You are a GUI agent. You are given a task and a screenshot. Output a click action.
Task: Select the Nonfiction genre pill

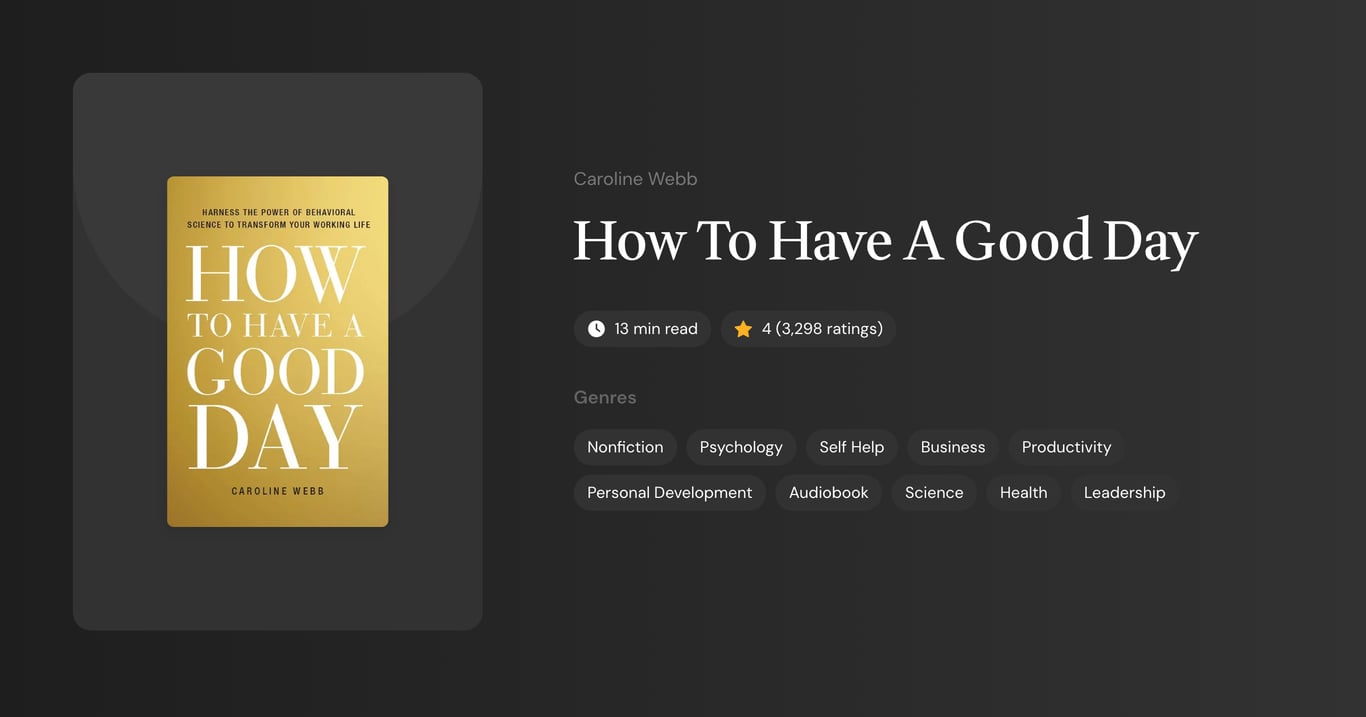click(x=625, y=447)
